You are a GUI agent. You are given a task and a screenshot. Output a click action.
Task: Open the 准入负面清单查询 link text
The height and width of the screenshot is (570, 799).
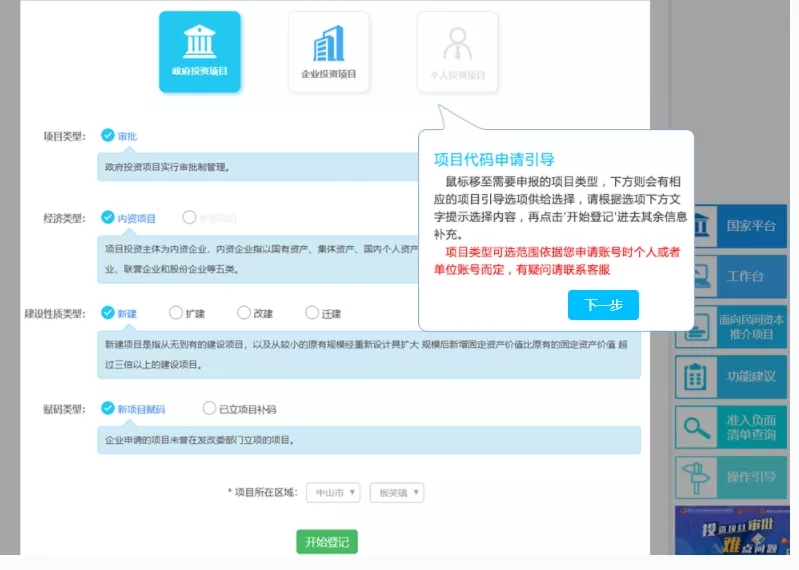coord(751,427)
